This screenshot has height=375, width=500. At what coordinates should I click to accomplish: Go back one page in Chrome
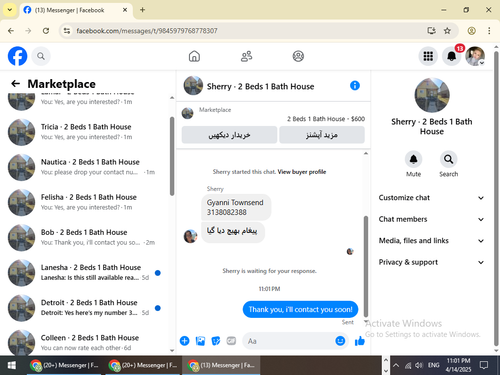pyautogui.click(x=11, y=31)
